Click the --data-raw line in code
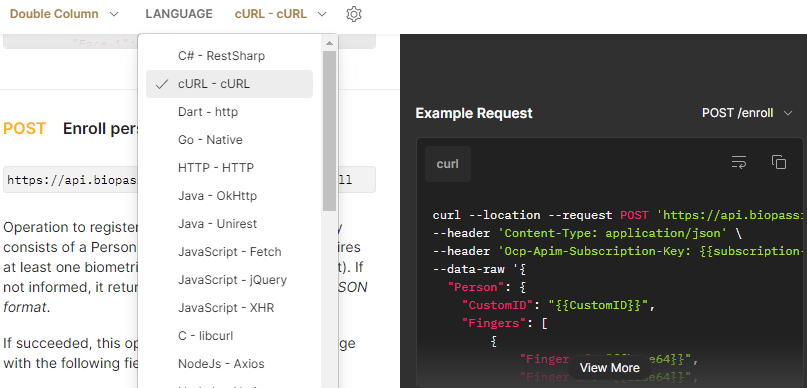This screenshot has width=807, height=388. pos(478,269)
